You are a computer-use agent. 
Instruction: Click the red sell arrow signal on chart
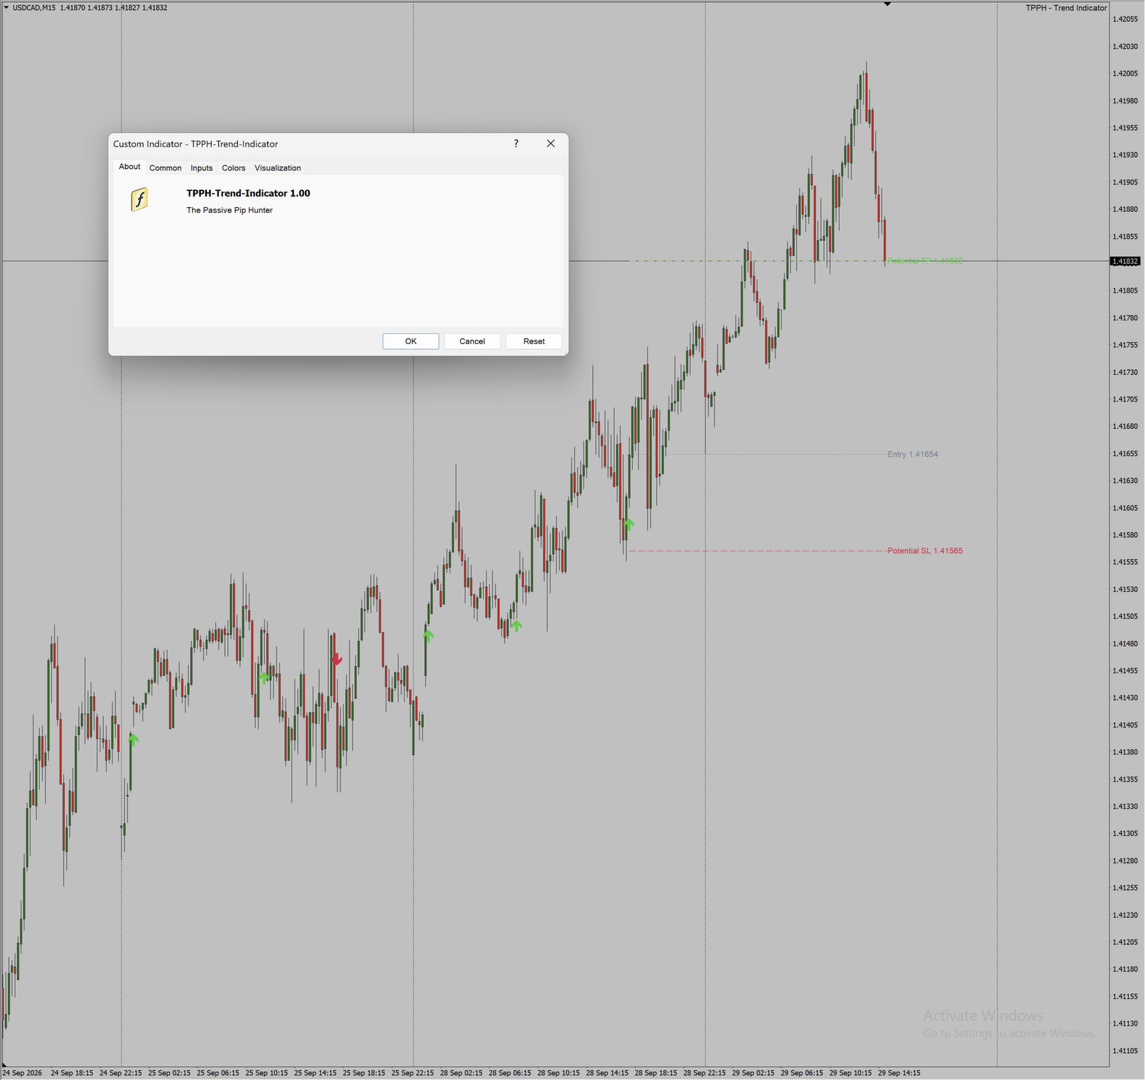(337, 659)
